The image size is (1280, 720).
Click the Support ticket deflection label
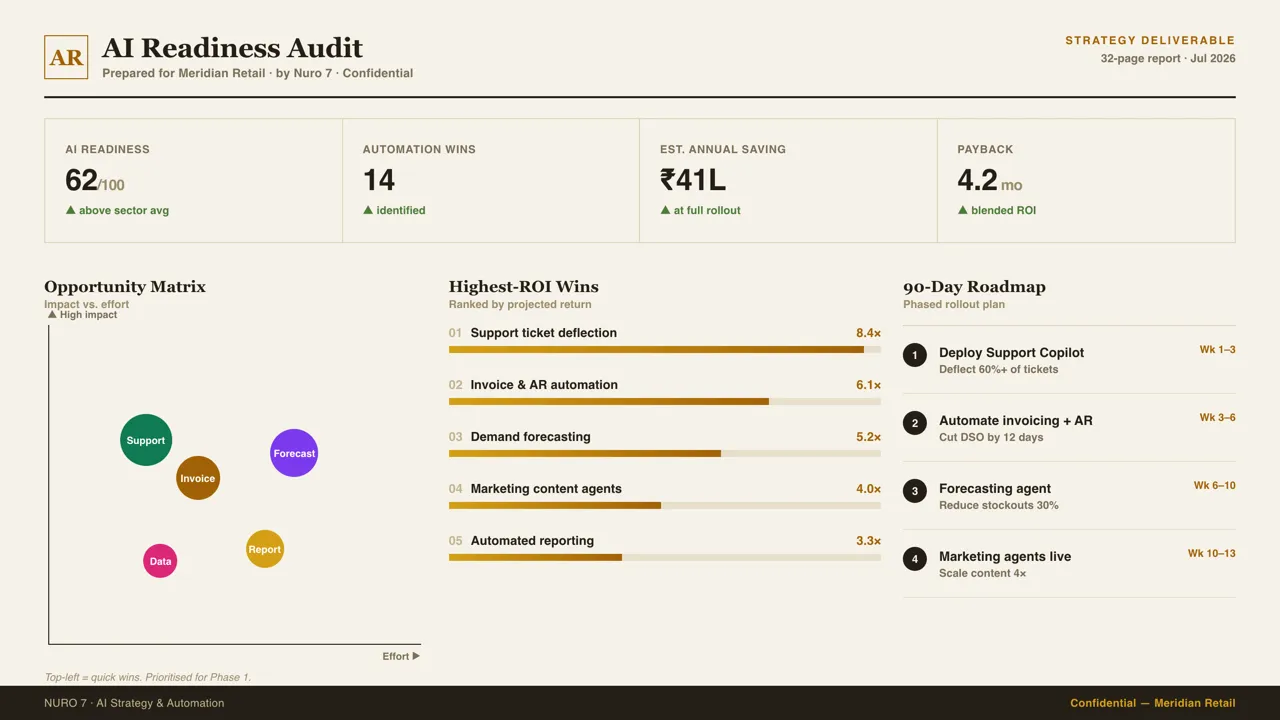click(x=544, y=333)
